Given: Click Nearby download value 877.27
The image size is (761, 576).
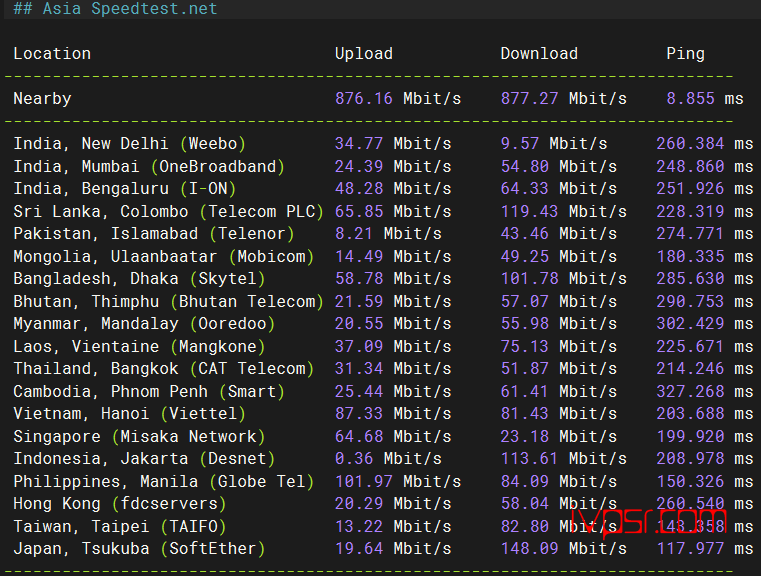Looking at the screenshot, I should click(x=529, y=99).
